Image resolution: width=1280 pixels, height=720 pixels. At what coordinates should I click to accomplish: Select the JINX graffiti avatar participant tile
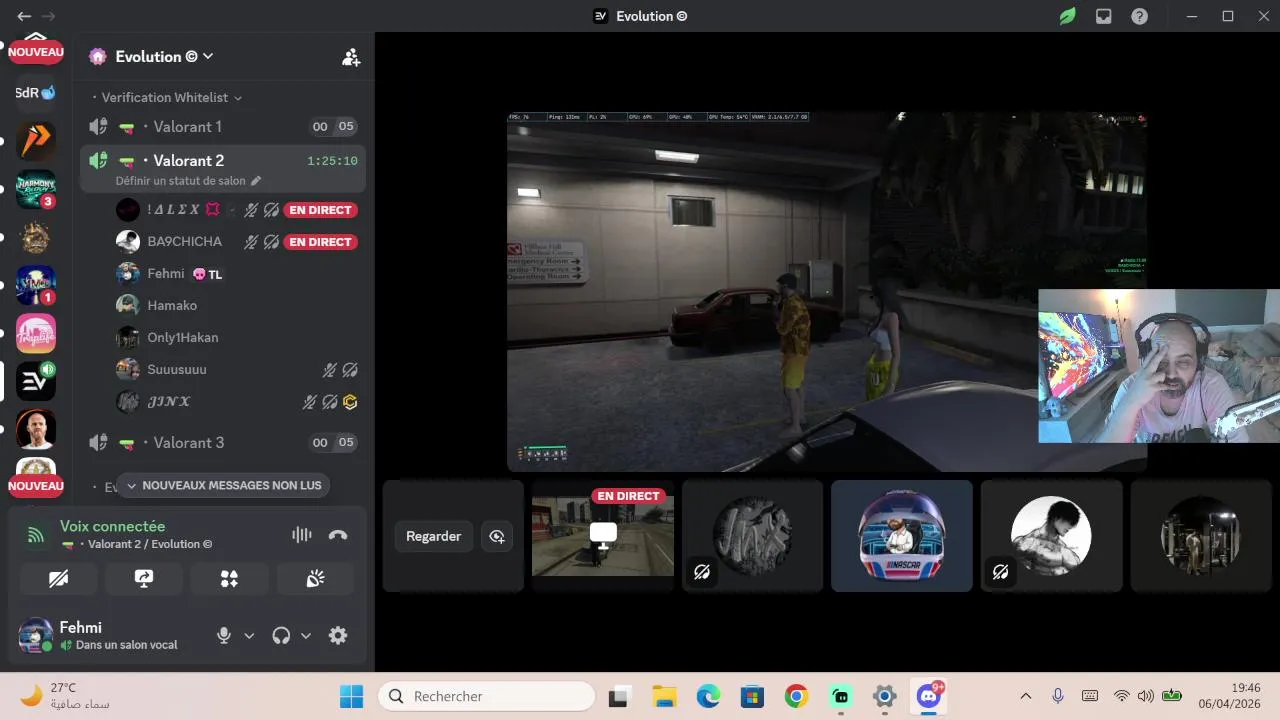point(752,536)
